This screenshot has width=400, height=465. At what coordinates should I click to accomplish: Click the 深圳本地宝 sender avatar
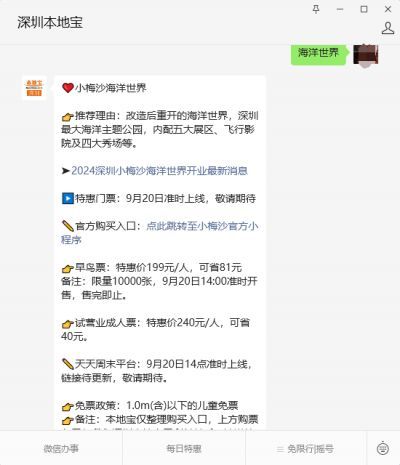[34, 88]
